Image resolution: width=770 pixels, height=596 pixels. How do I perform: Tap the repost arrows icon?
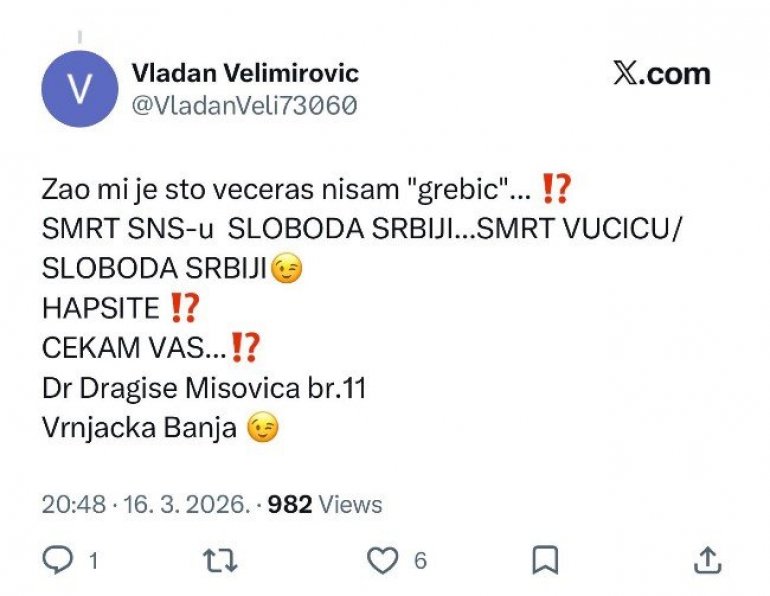coord(220,560)
